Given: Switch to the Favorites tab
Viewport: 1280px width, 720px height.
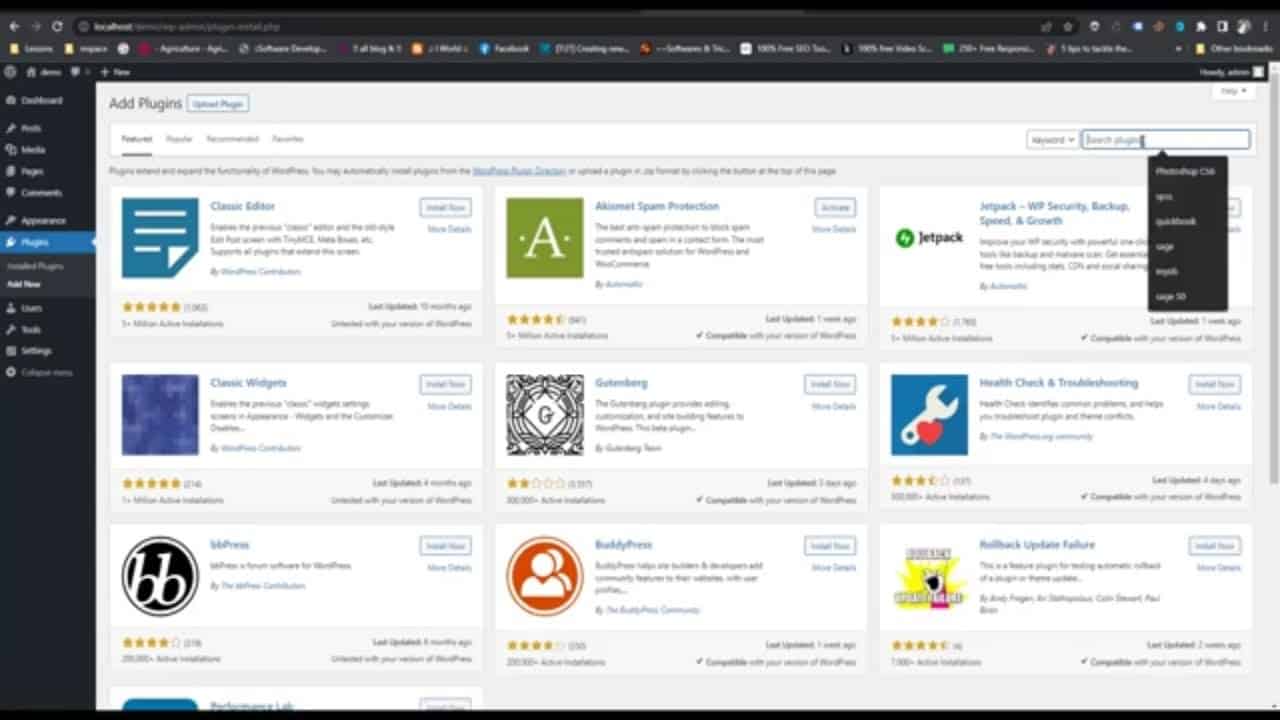Looking at the screenshot, I should point(288,139).
